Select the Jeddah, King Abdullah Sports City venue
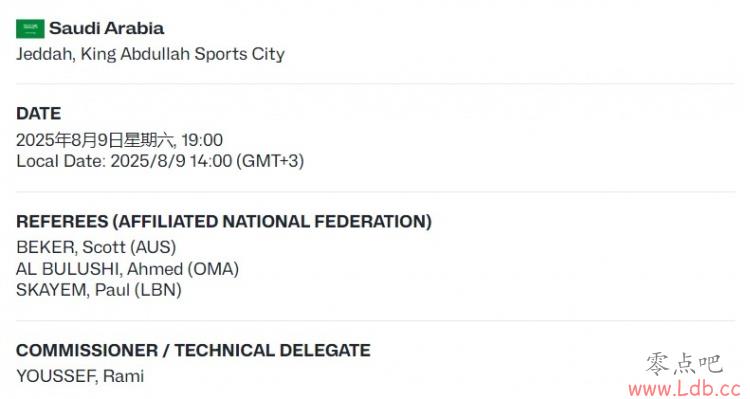Viewport: 750px width, 399px height. (x=150, y=54)
